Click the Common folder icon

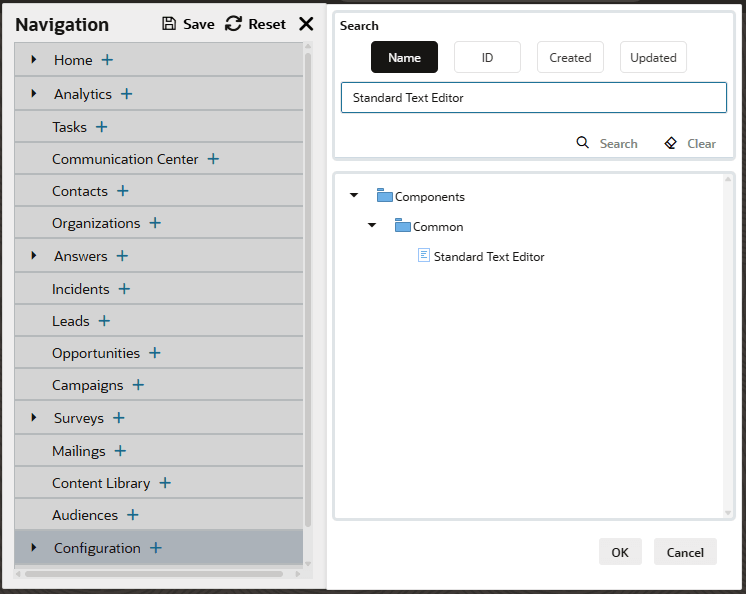pos(402,225)
